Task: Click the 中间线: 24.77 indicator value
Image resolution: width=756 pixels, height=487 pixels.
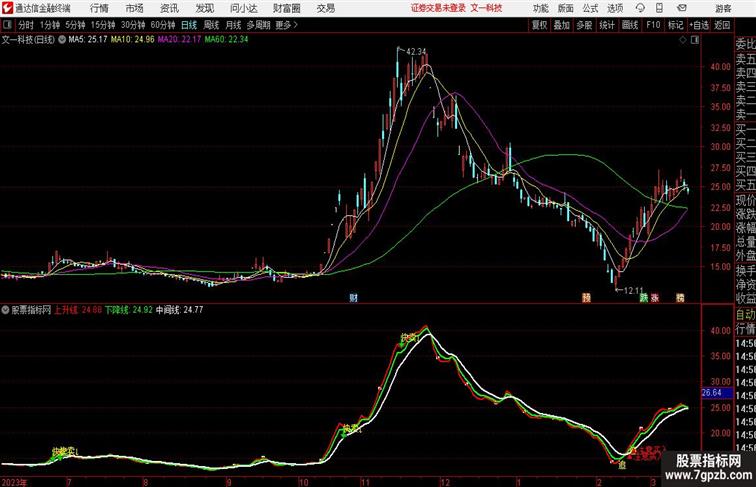Action: coord(179,310)
